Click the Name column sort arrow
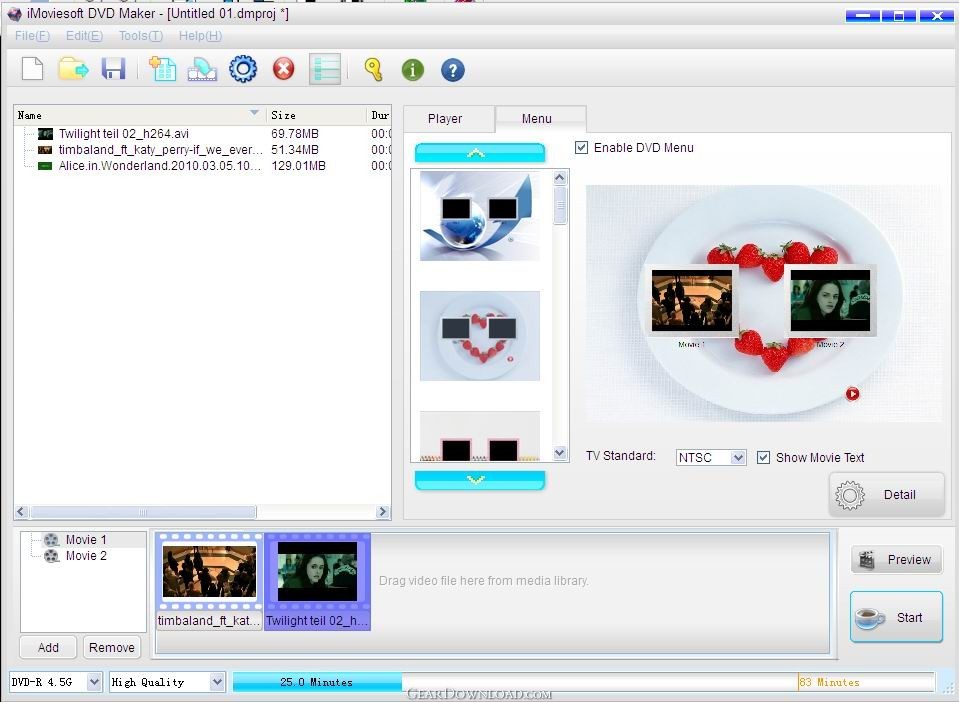This screenshot has width=959, height=702. (x=254, y=113)
